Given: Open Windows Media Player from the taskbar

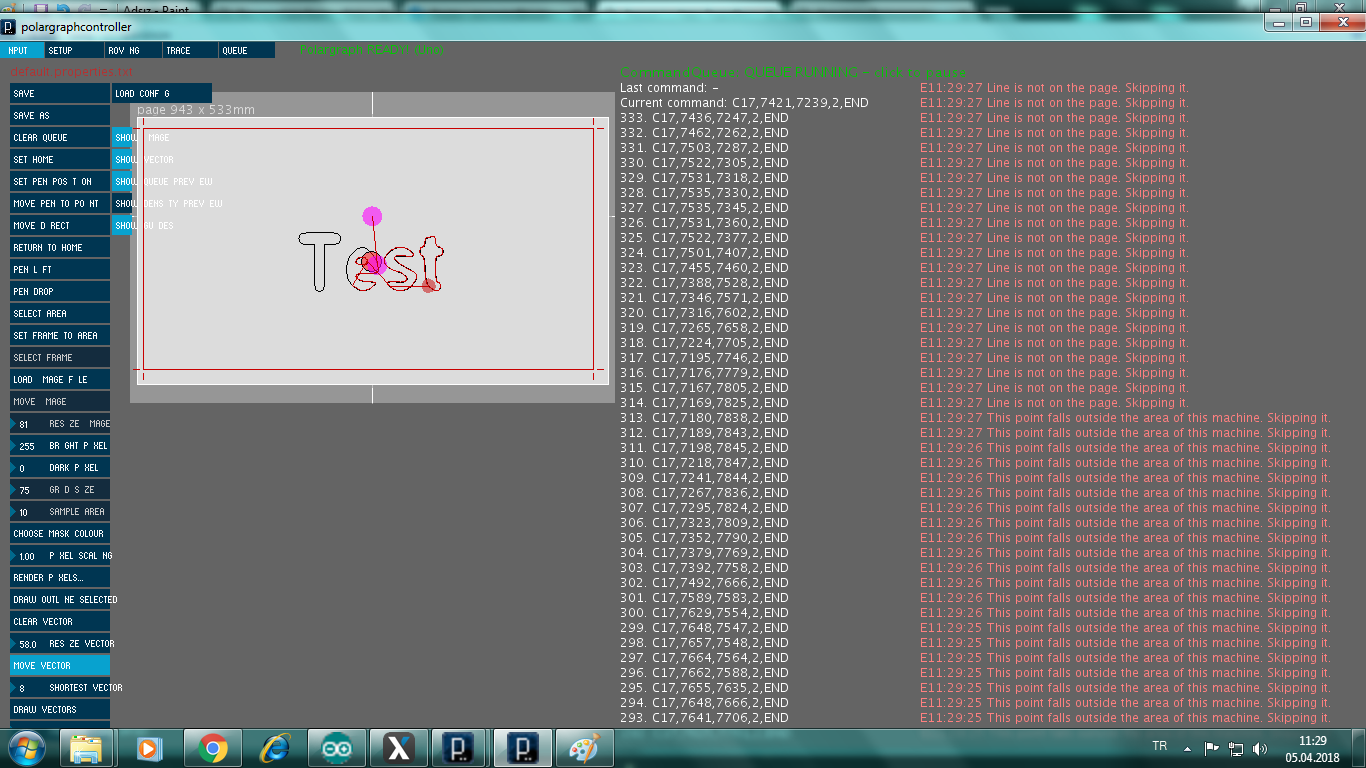Looking at the screenshot, I should (x=150, y=748).
